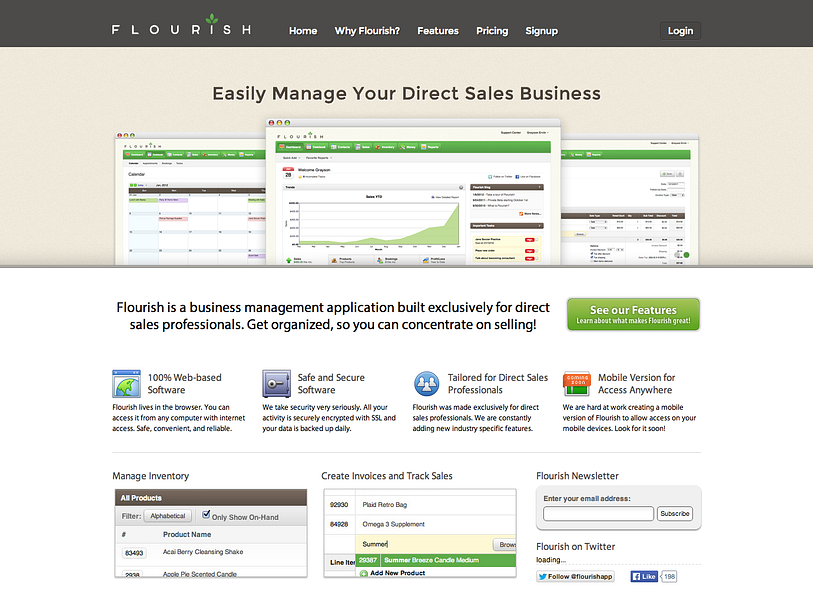This screenshot has width=813, height=600.
Task: Click the web-based software browser icon
Action: click(x=126, y=384)
